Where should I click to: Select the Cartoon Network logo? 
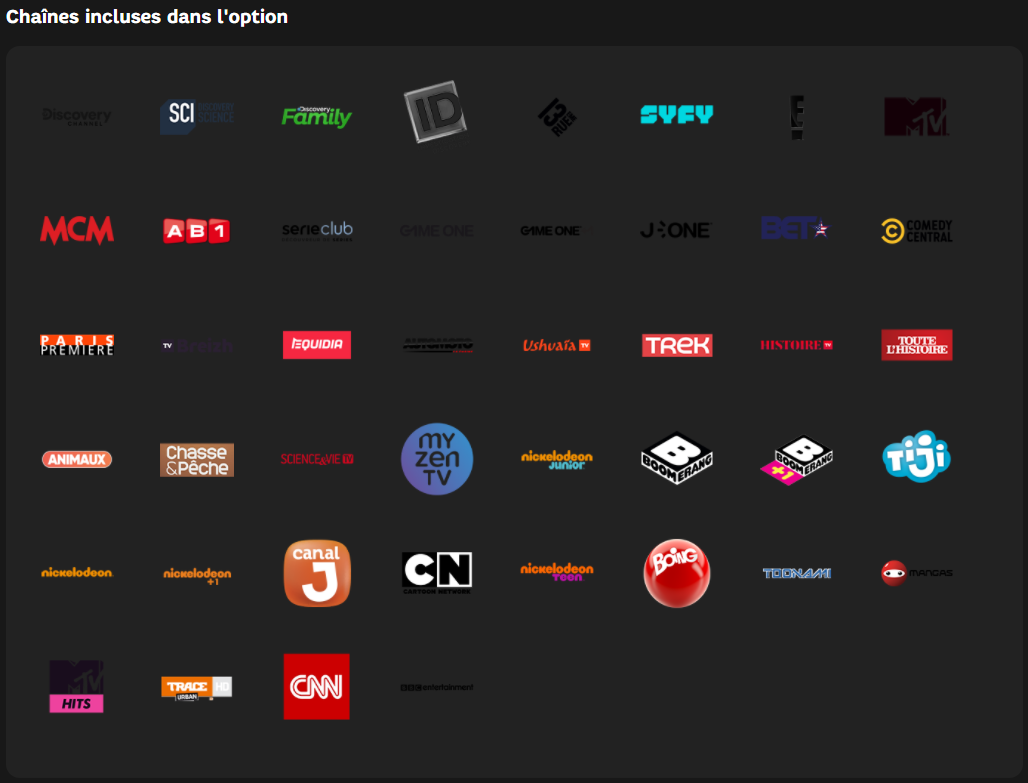pos(437,572)
